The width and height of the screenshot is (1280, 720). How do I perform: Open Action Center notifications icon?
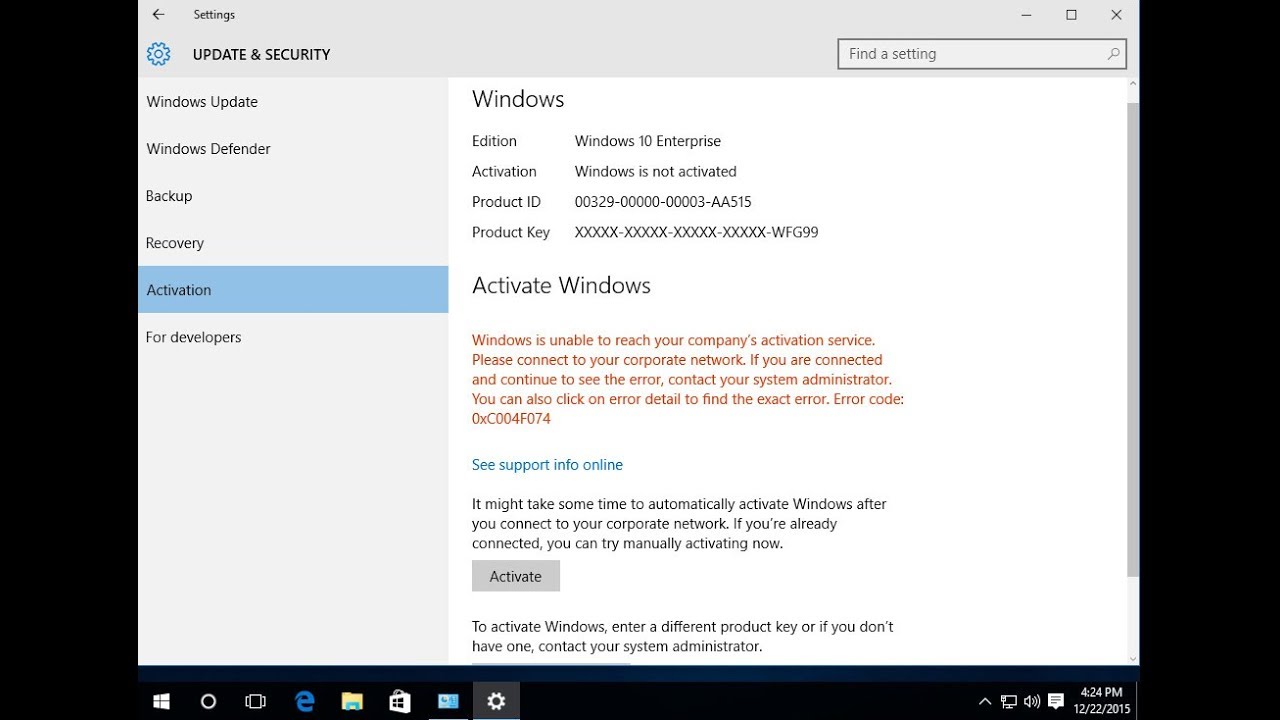1056,701
